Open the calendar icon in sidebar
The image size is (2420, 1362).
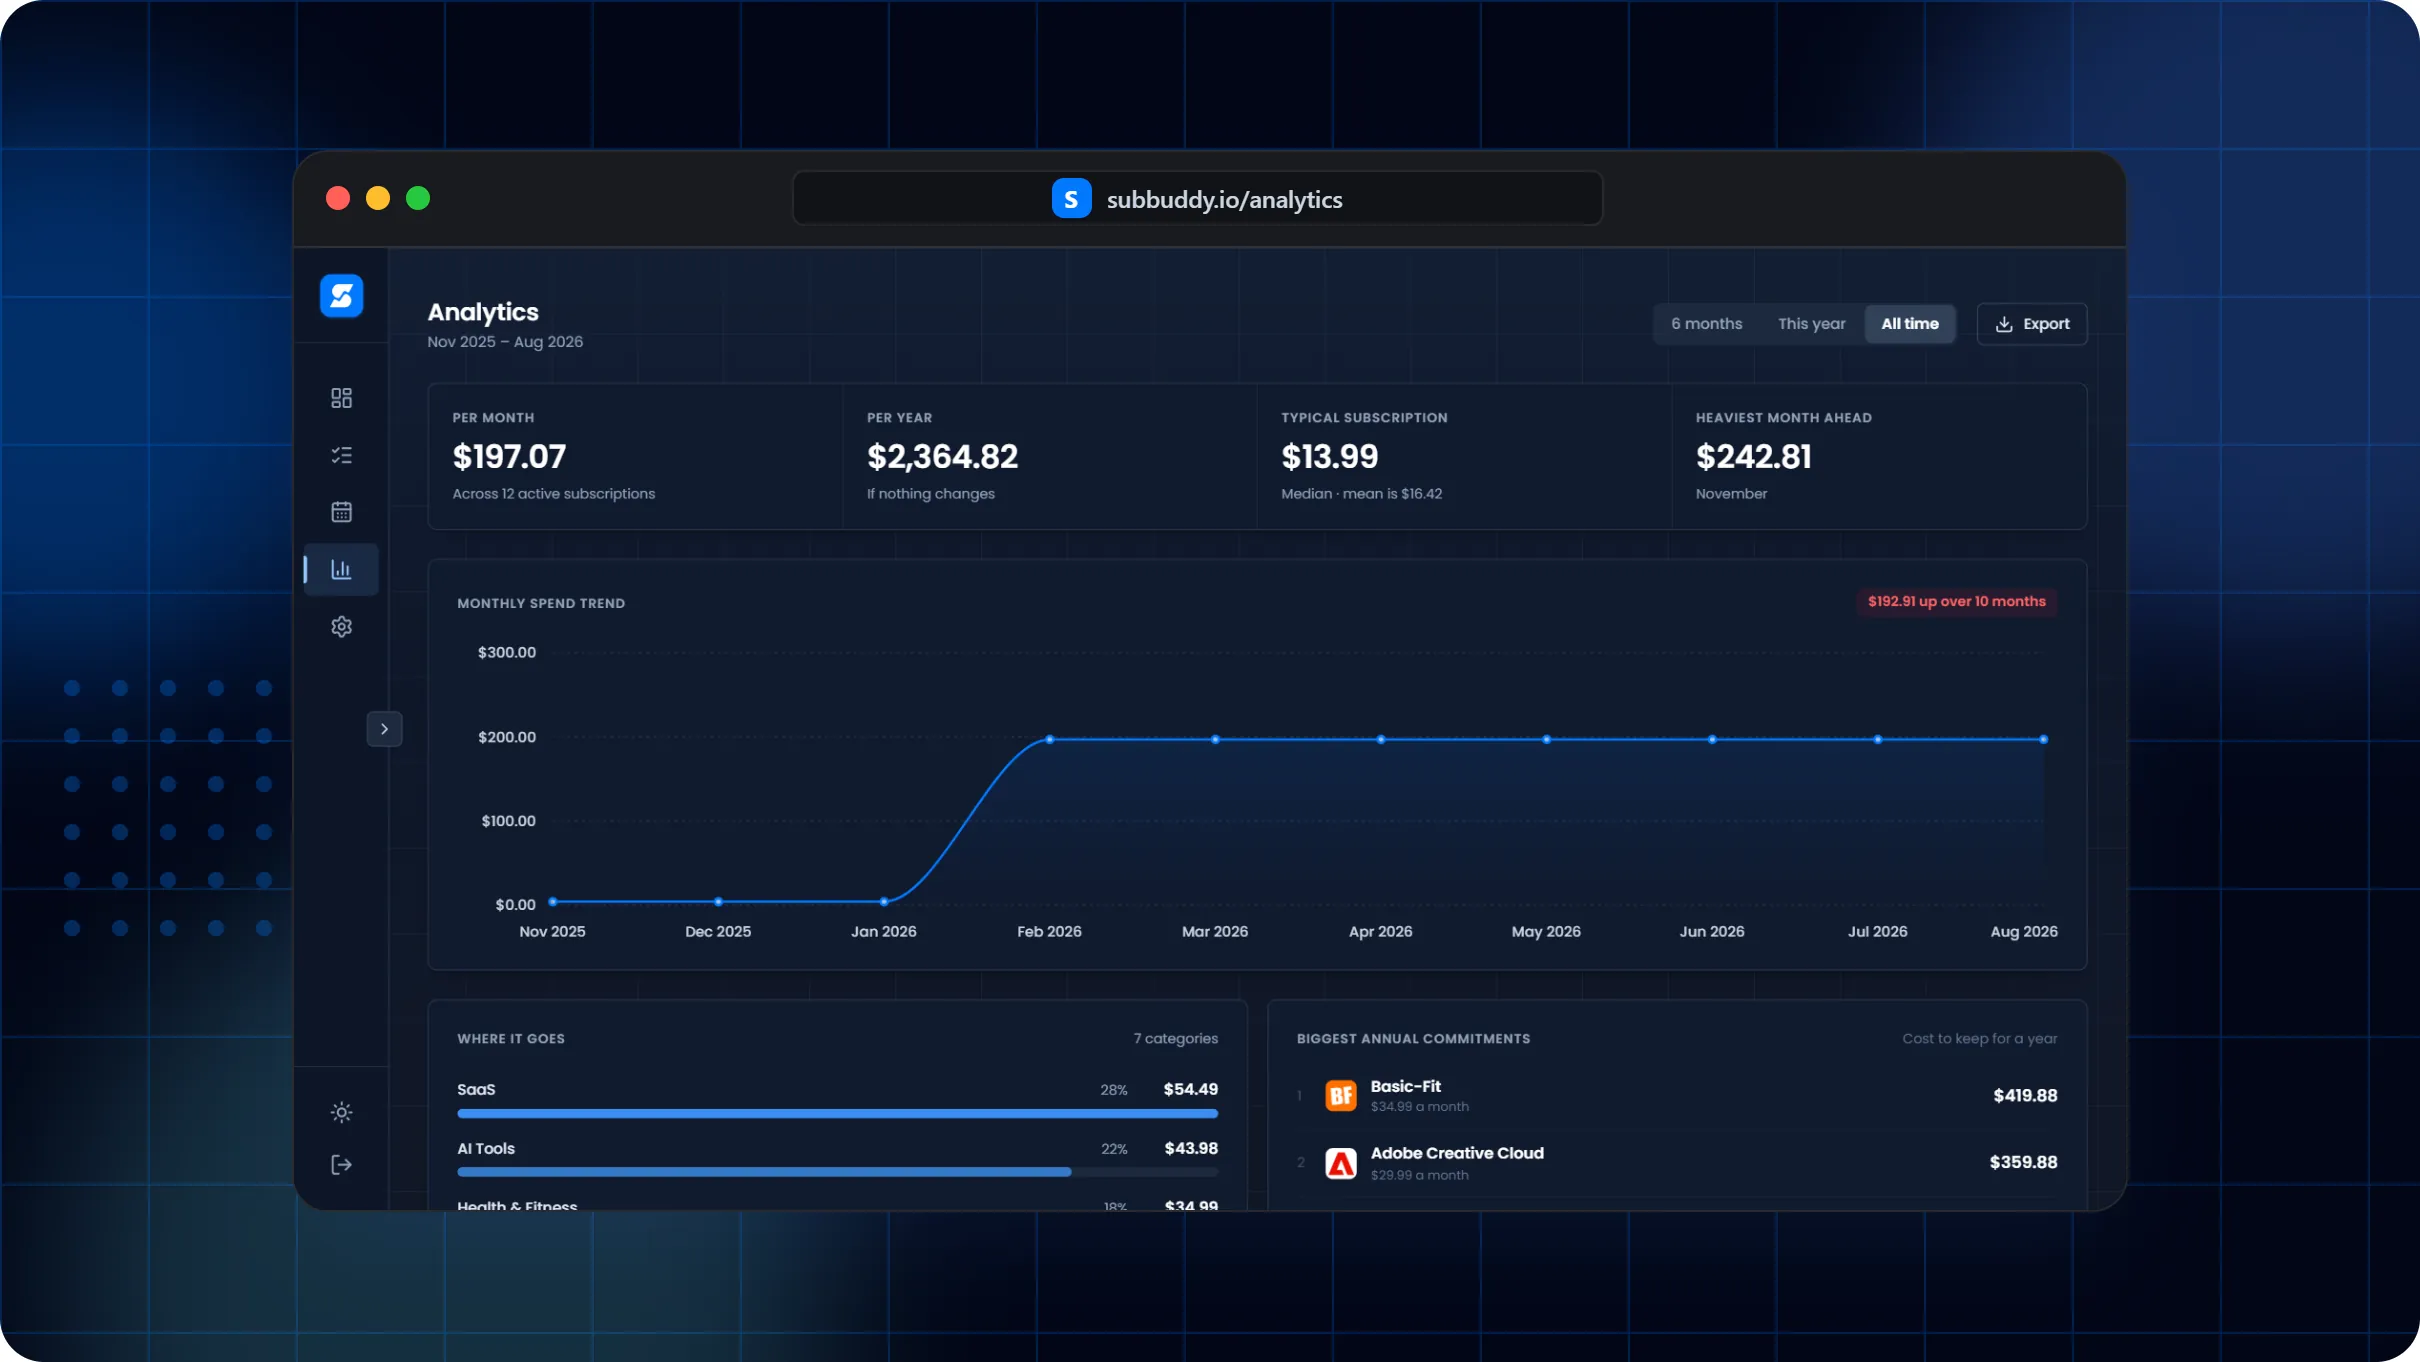click(341, 512)
